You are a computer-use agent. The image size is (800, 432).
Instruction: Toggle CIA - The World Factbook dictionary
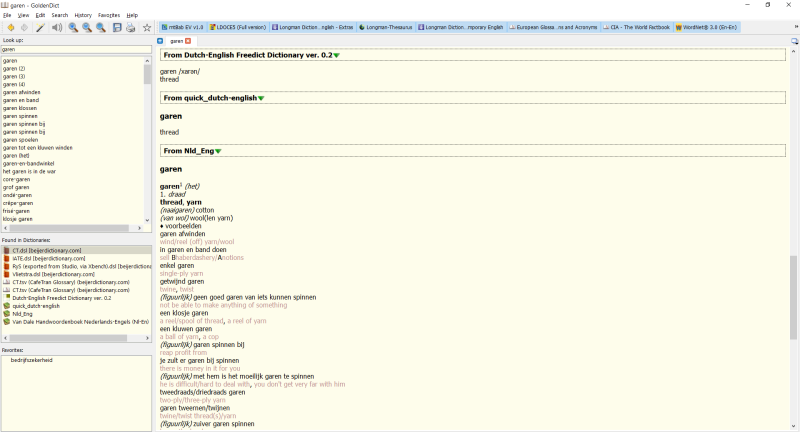636,27
